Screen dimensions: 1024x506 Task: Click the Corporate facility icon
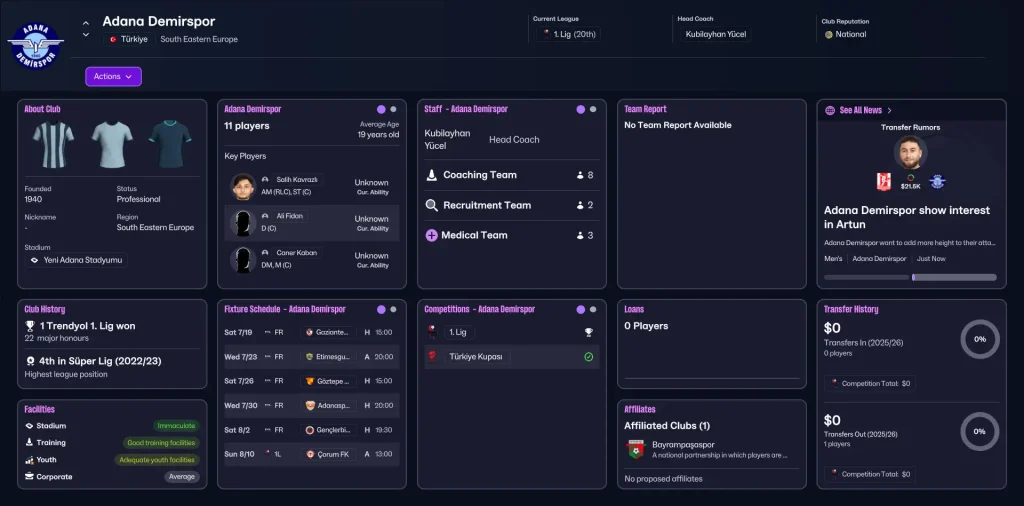pos(29,477)
